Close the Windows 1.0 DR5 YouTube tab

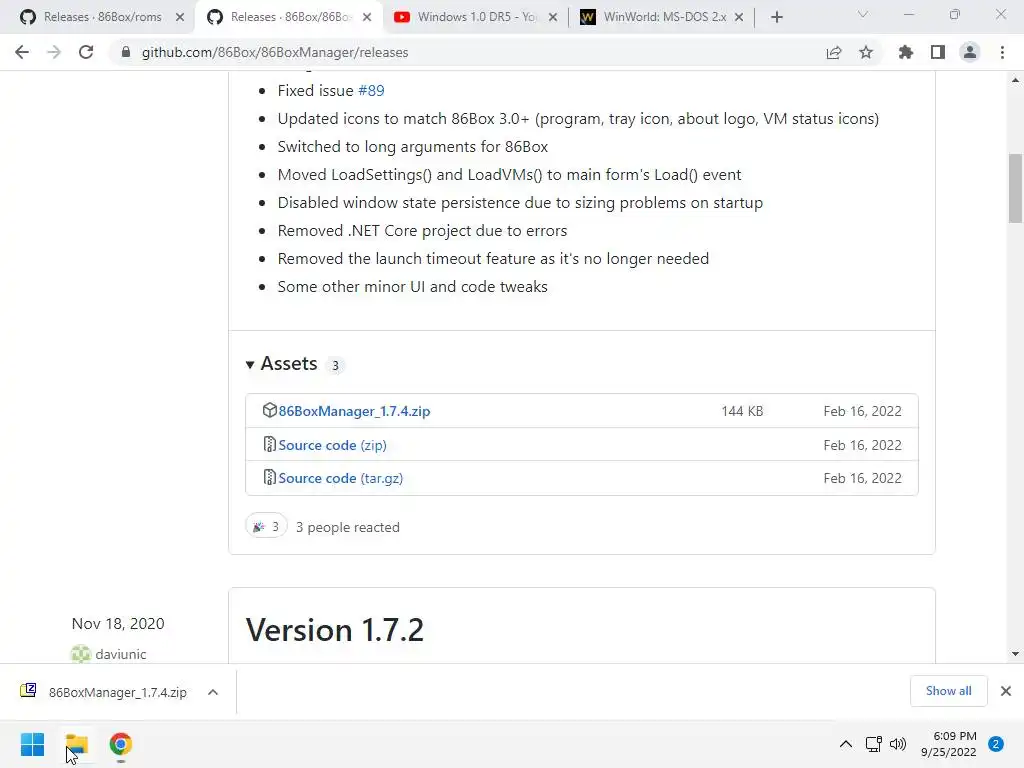tap(552, 17)
